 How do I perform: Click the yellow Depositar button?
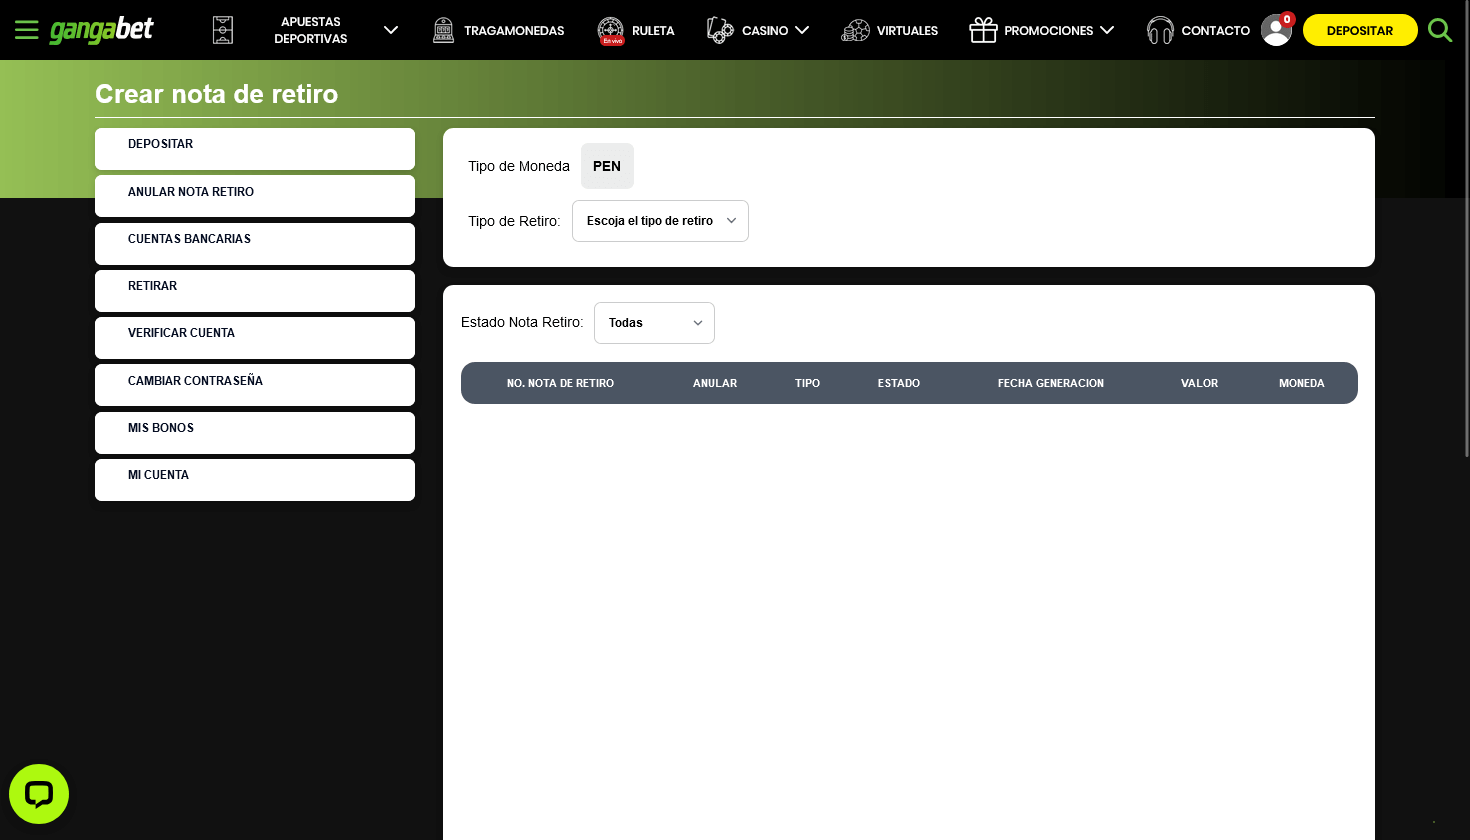(x=1360, y=30)
